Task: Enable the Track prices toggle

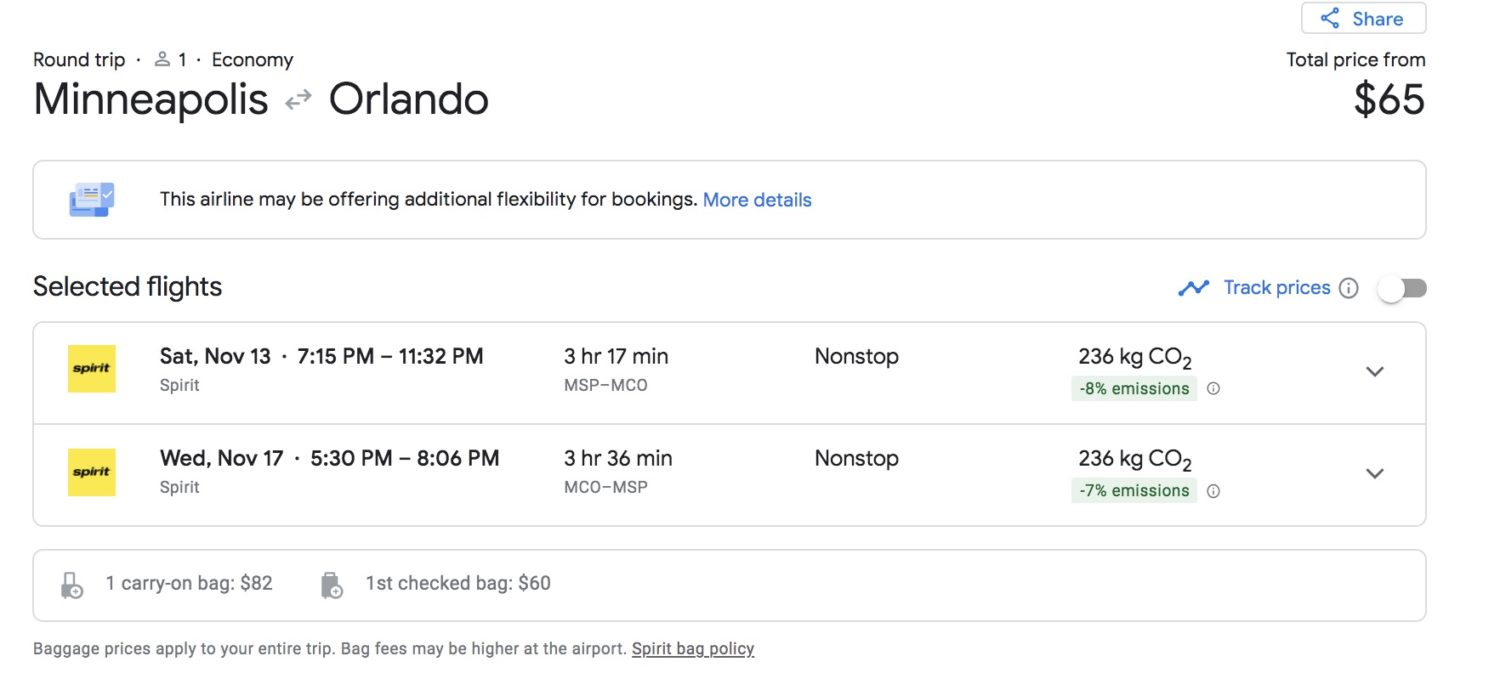Action: pyautogui.click(x=1402, y=287)
